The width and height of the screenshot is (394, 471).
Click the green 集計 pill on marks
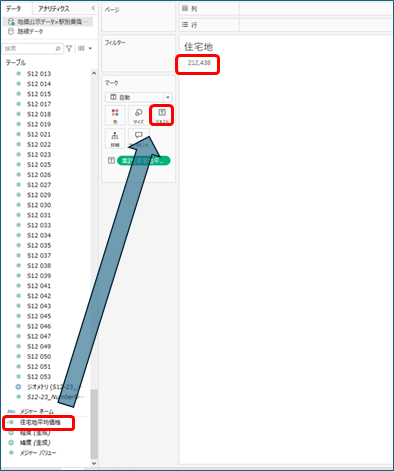coord(144,161)
